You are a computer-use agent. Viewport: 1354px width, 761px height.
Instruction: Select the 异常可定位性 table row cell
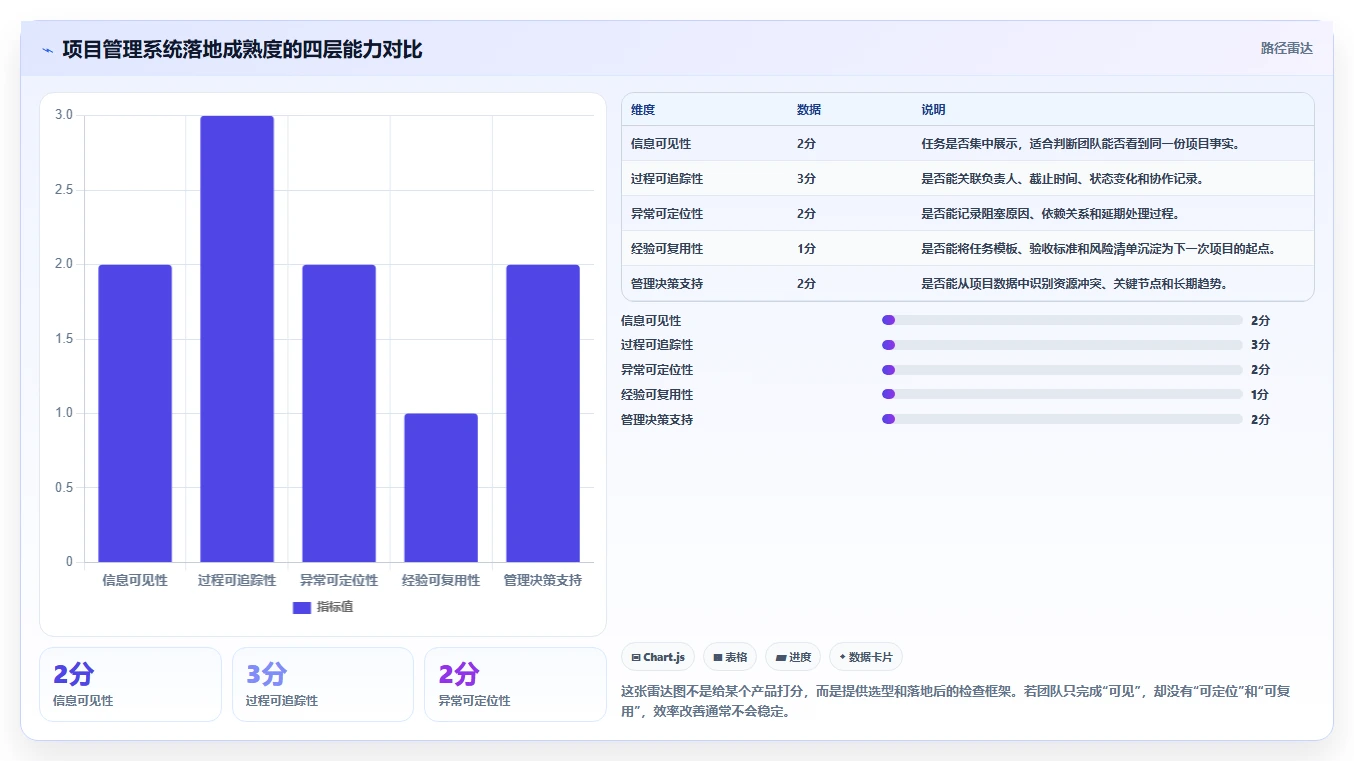pos(667,214)
